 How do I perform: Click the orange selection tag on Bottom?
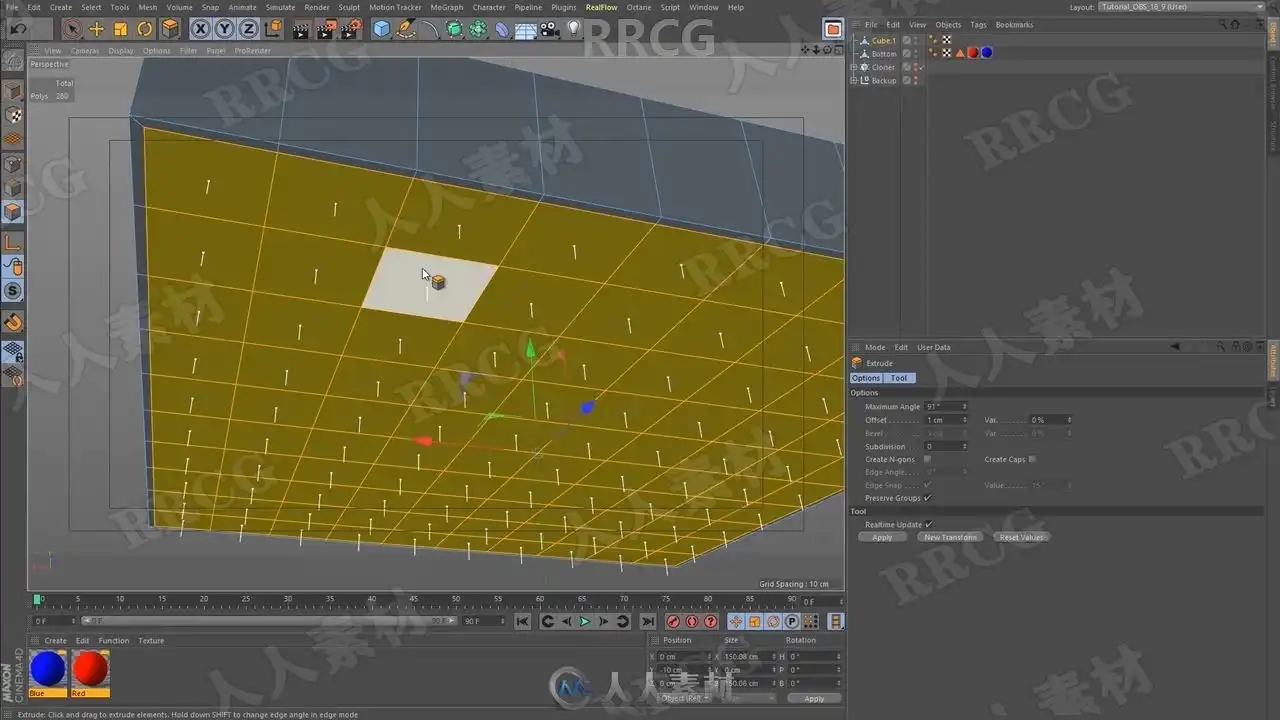point(960,53)
